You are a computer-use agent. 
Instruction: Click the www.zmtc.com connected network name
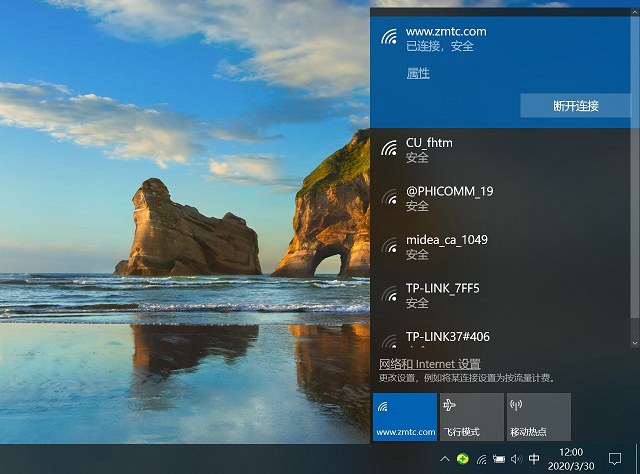pos(446,31)
